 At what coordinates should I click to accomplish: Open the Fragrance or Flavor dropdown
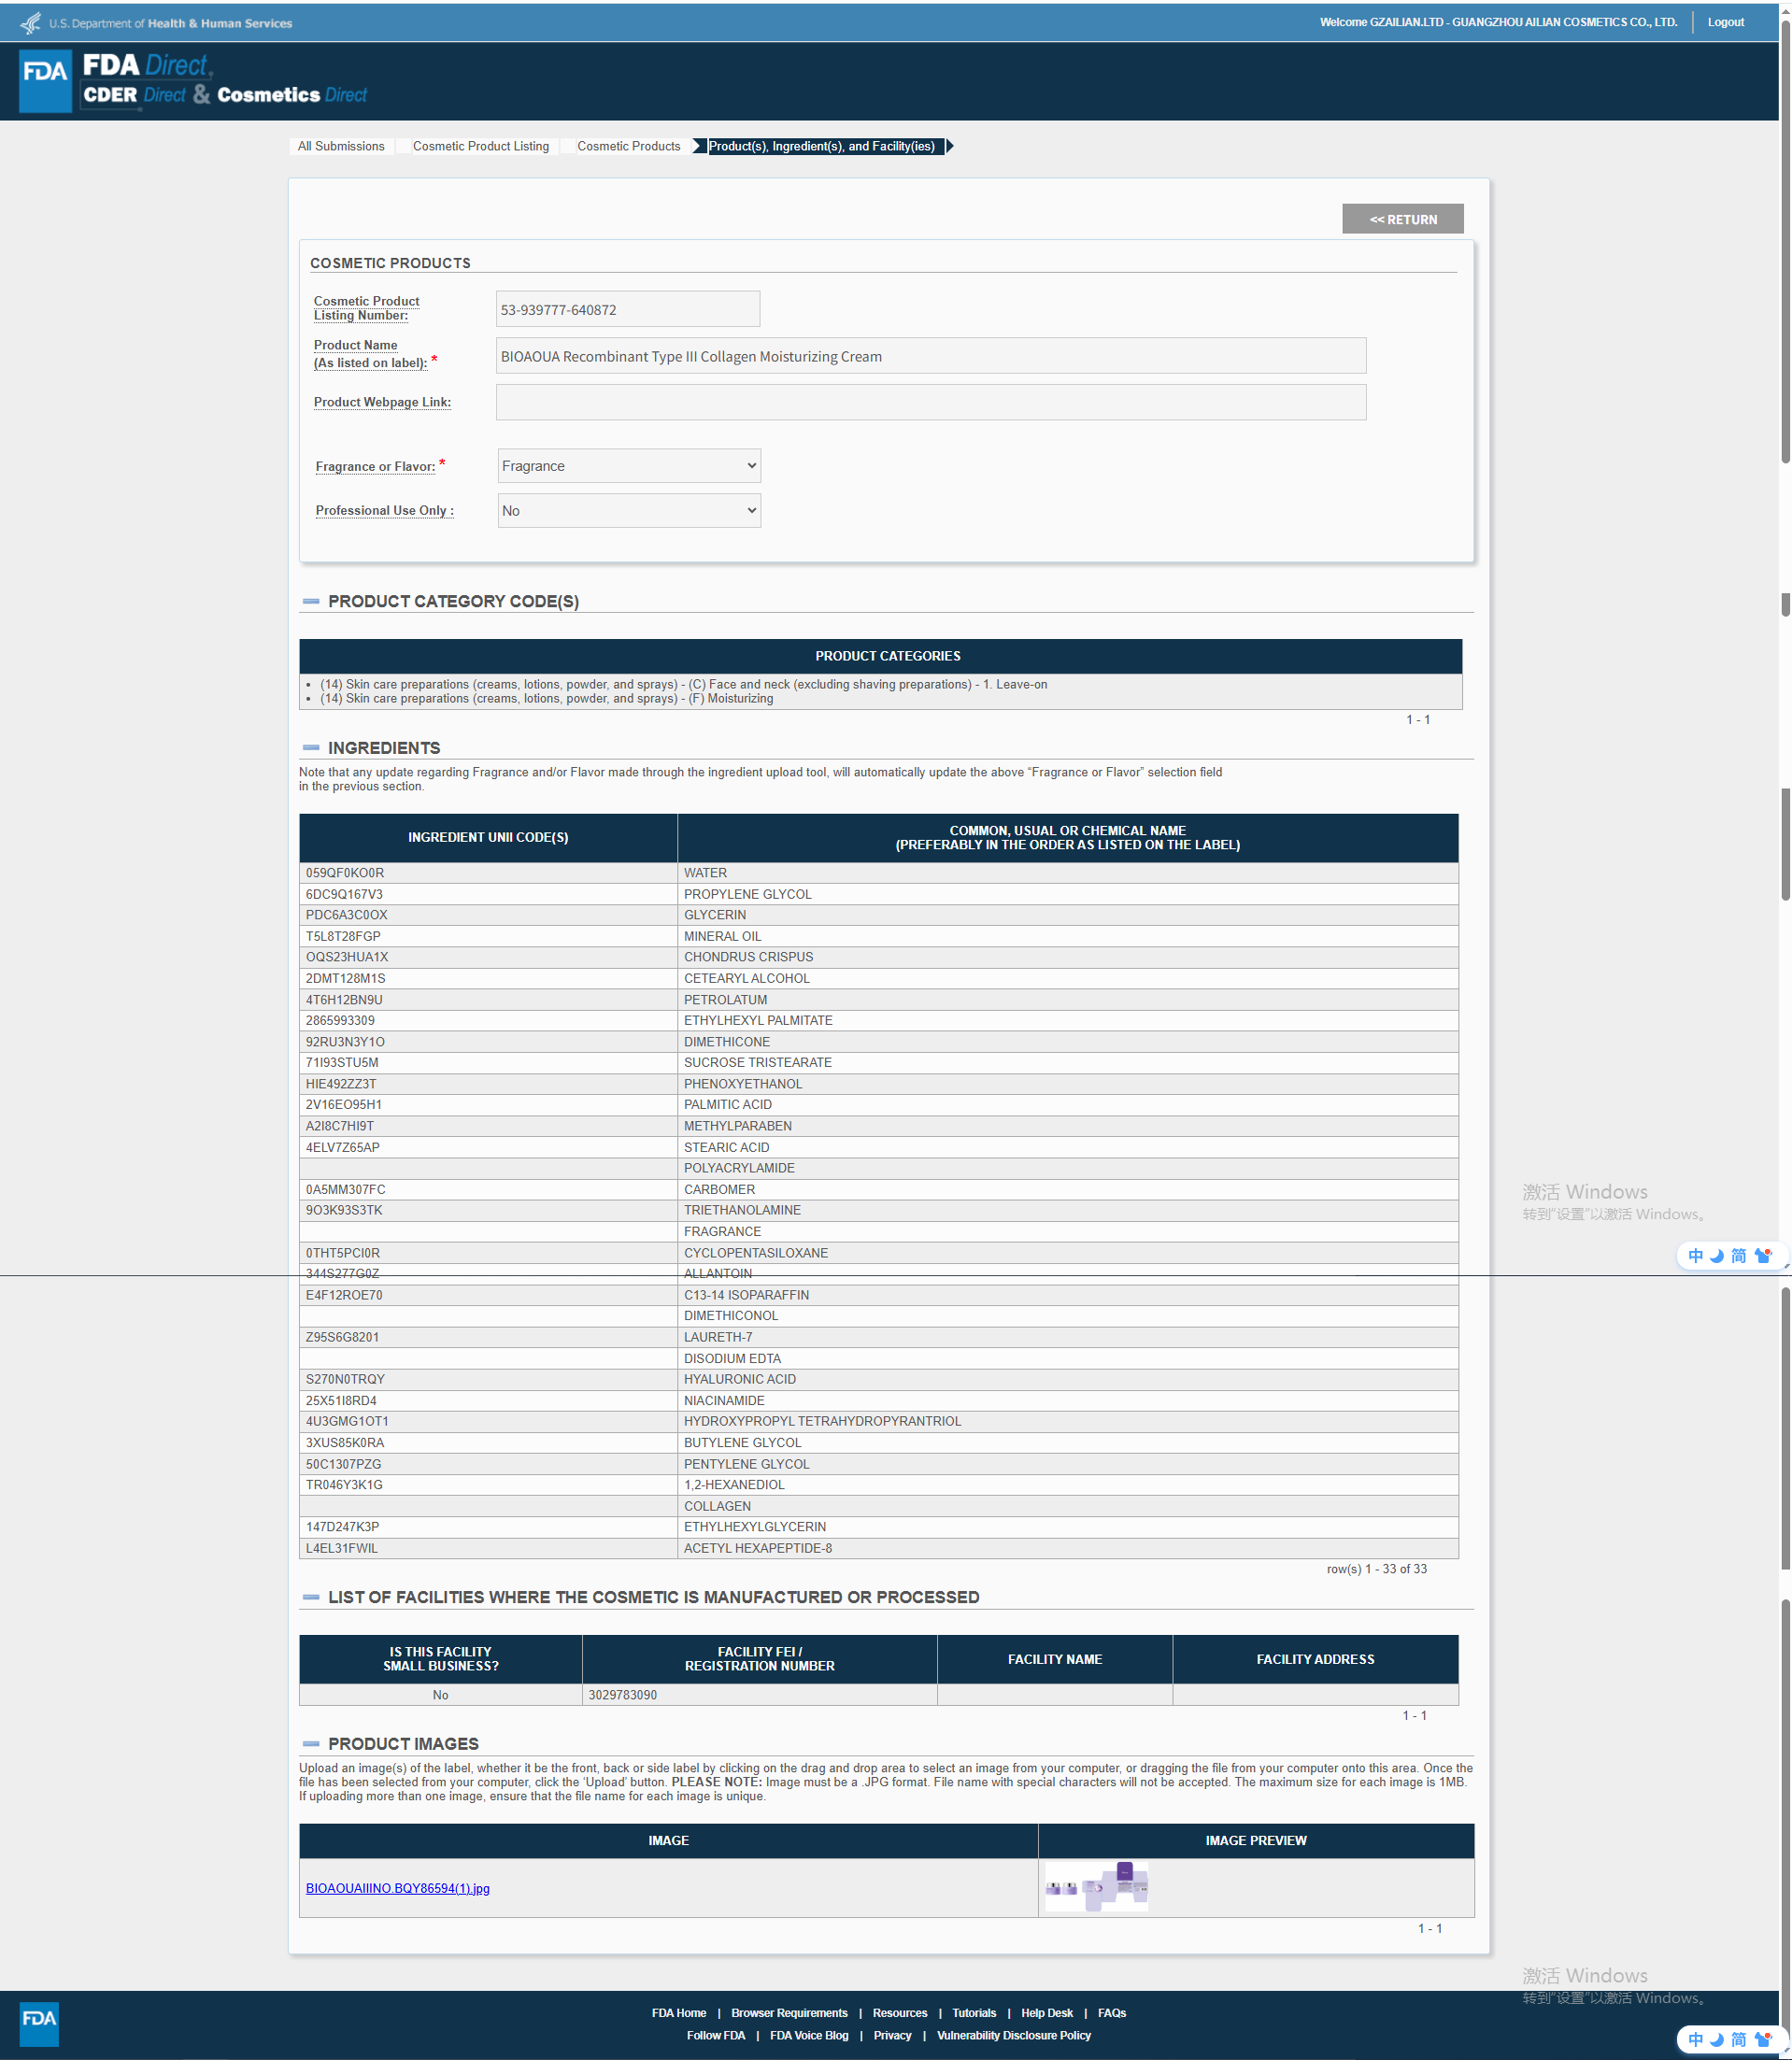(x=628, y=466)
